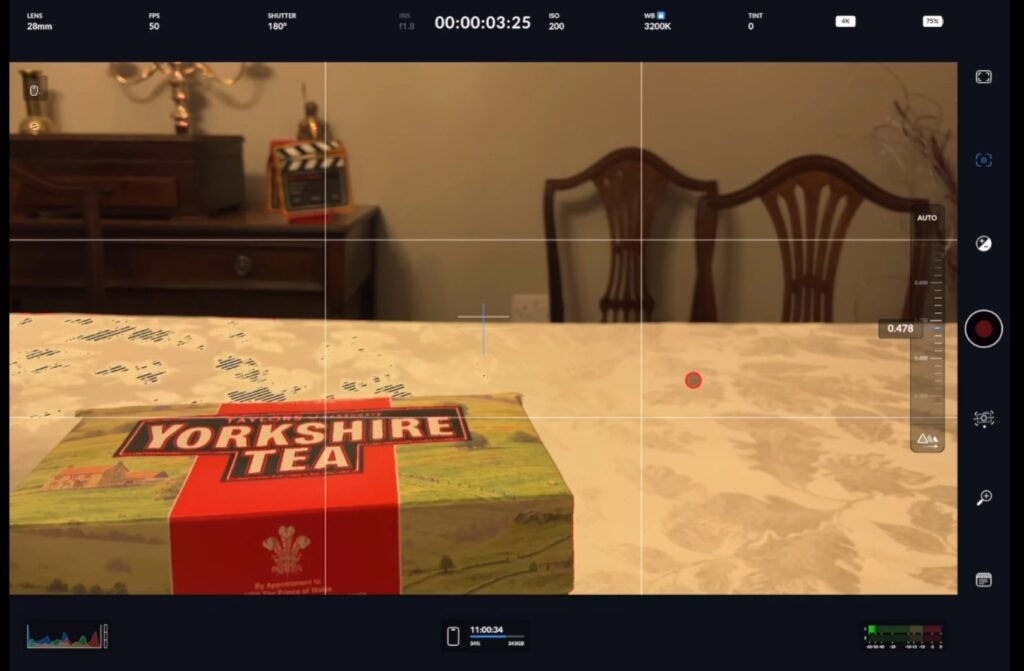Open the WB 3200K white balance
Image resolution: width=1024 pixels, height=671 pixels.
pos(657,22)
